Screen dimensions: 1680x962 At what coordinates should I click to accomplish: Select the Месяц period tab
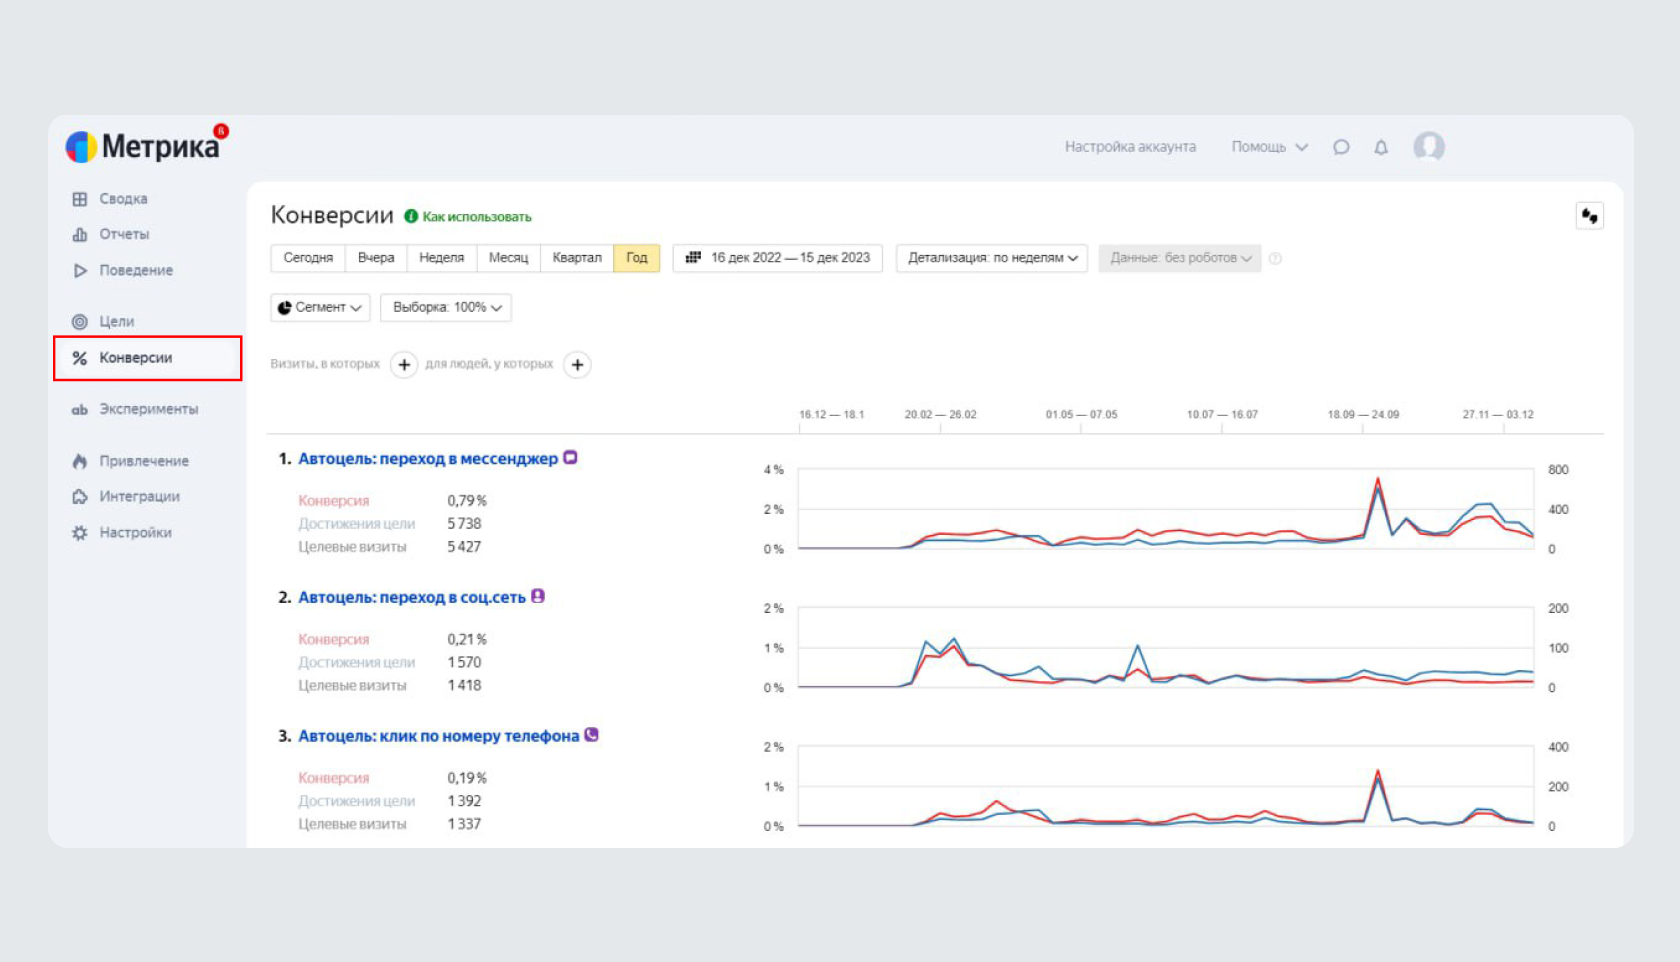[508, 258]
